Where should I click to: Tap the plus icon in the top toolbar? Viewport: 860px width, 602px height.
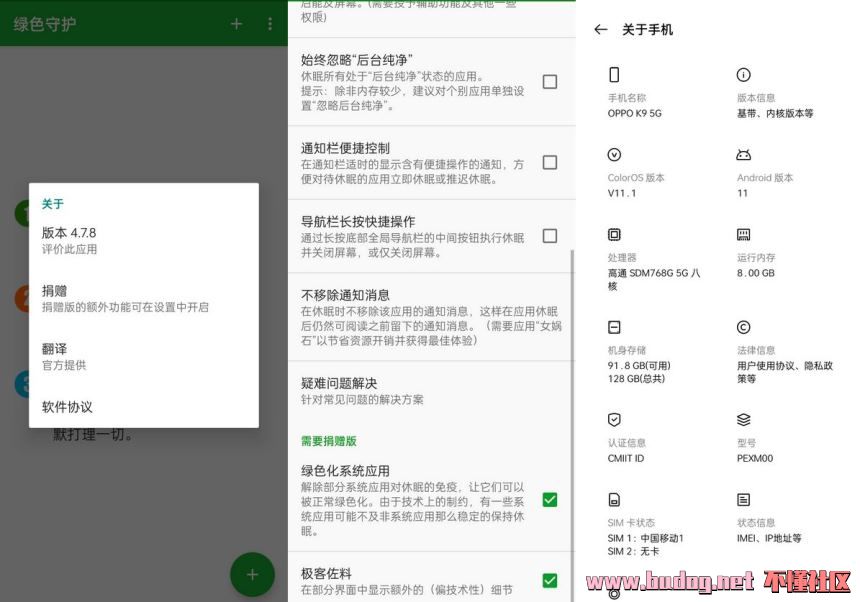click(x=236, y=24)
